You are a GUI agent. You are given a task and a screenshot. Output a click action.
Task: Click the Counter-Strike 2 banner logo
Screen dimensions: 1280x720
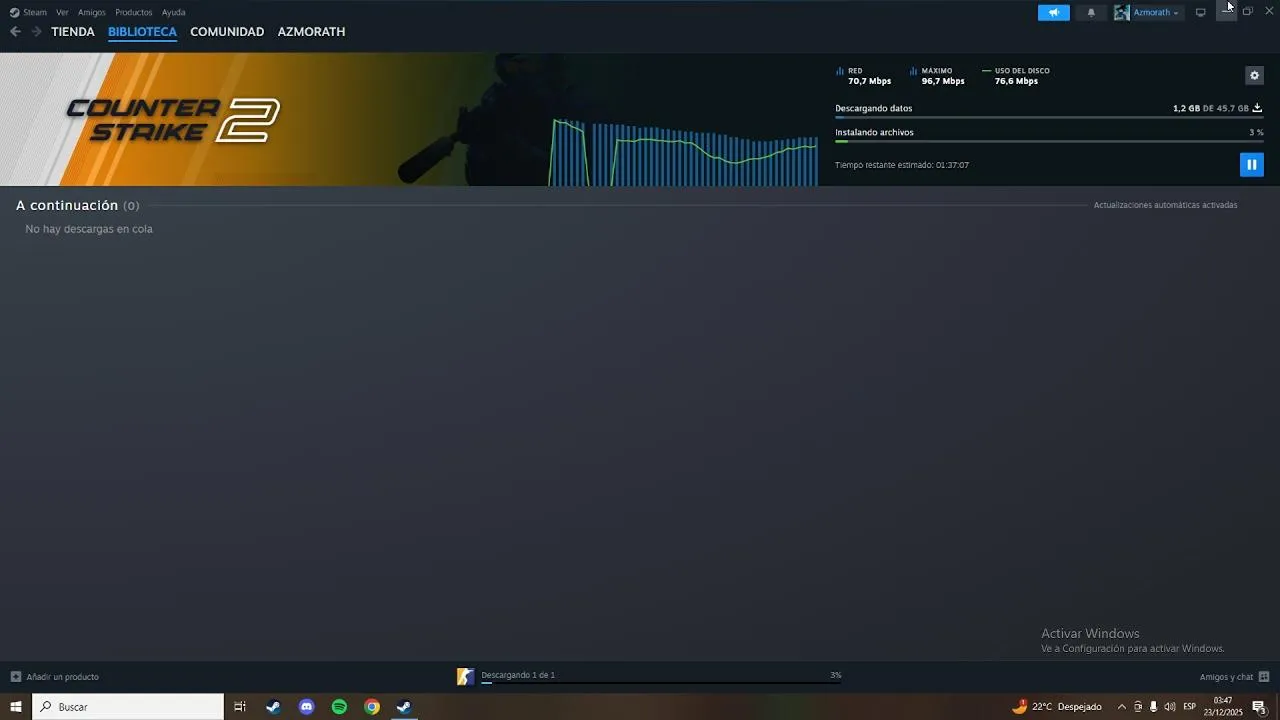[x=172, y=120]
